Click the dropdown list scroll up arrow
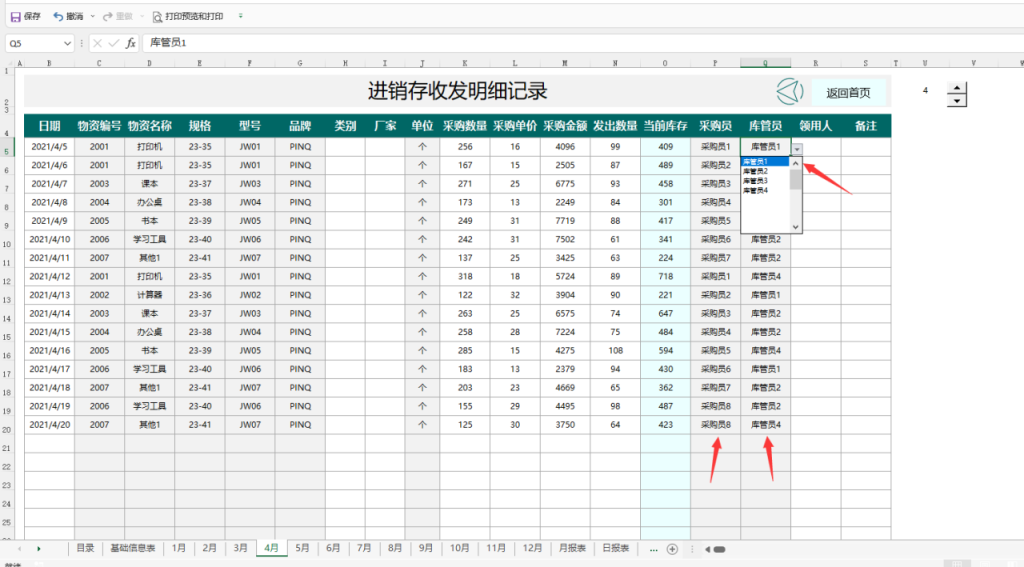 click(x=795, y=163)
